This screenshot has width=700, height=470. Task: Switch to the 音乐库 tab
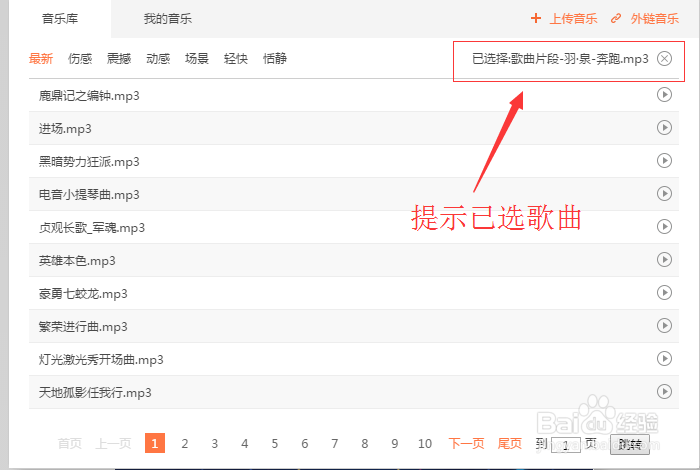click(x=60, y=19)
